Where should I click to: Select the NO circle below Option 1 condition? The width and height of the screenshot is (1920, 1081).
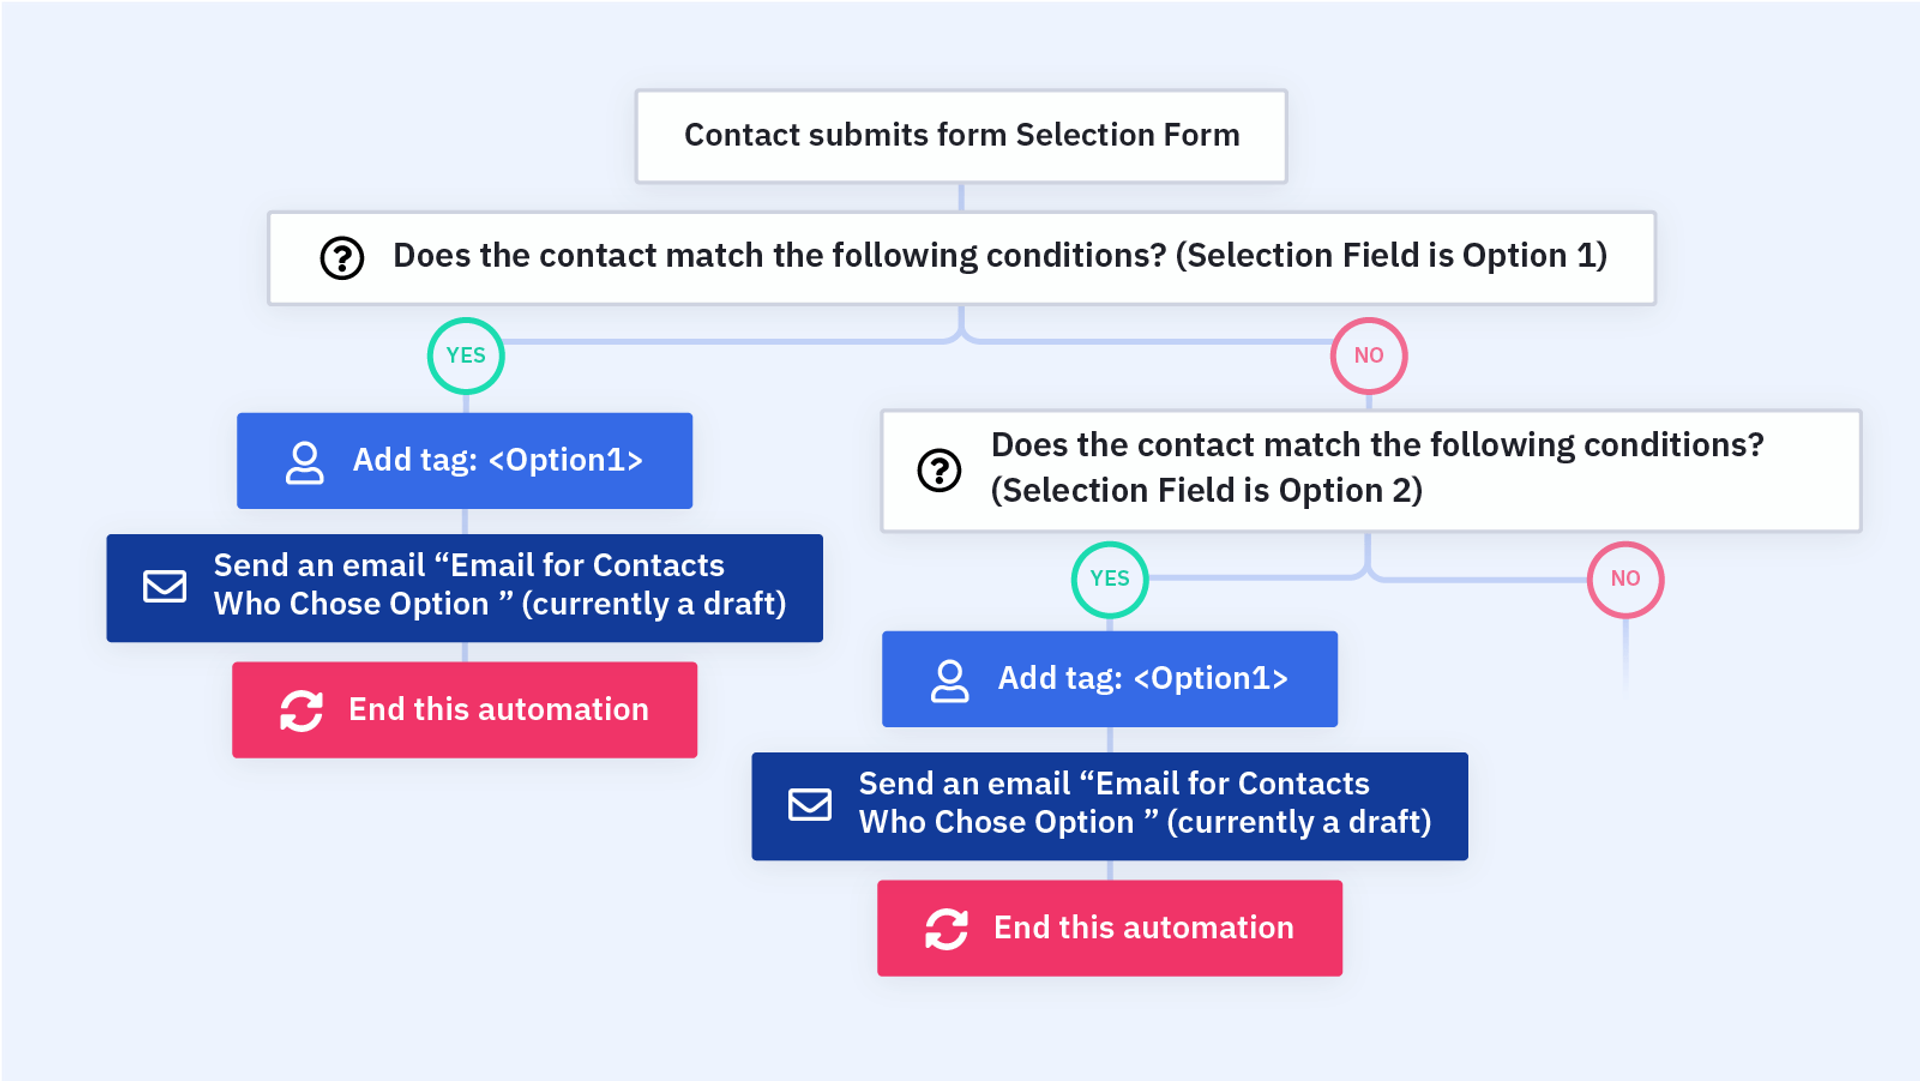click(1368, 356)
